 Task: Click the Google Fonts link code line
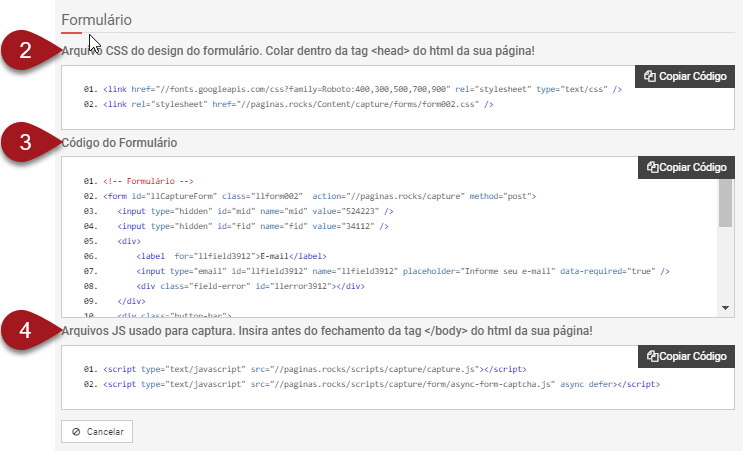coord(360,90)
